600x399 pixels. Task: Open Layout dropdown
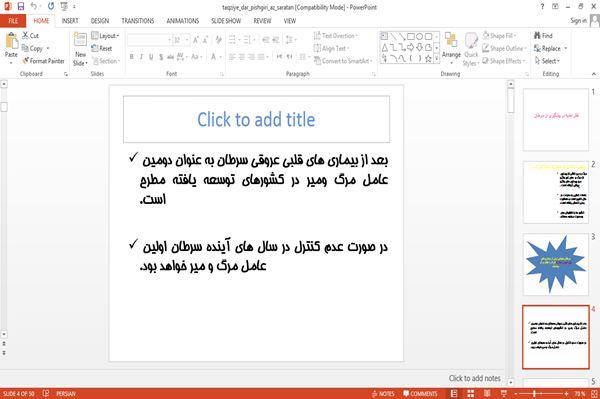point(105,36)
